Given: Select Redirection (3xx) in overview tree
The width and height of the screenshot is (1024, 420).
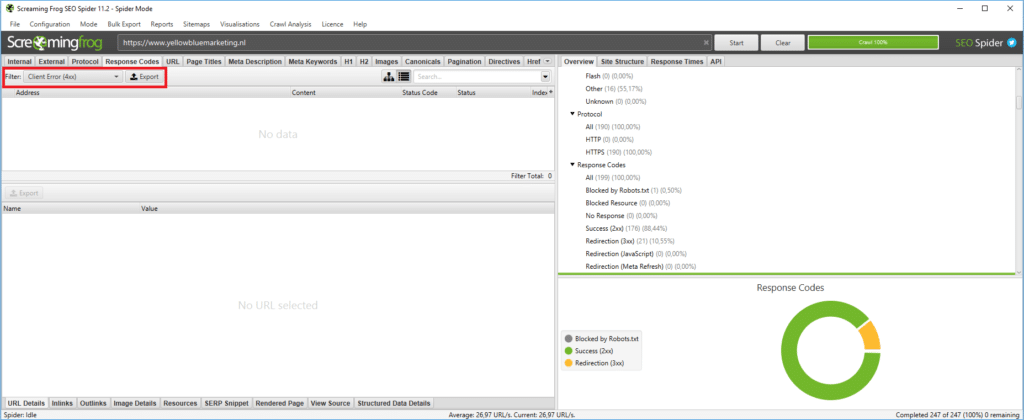Looking at the screenshot, I should tap(628, 241).
